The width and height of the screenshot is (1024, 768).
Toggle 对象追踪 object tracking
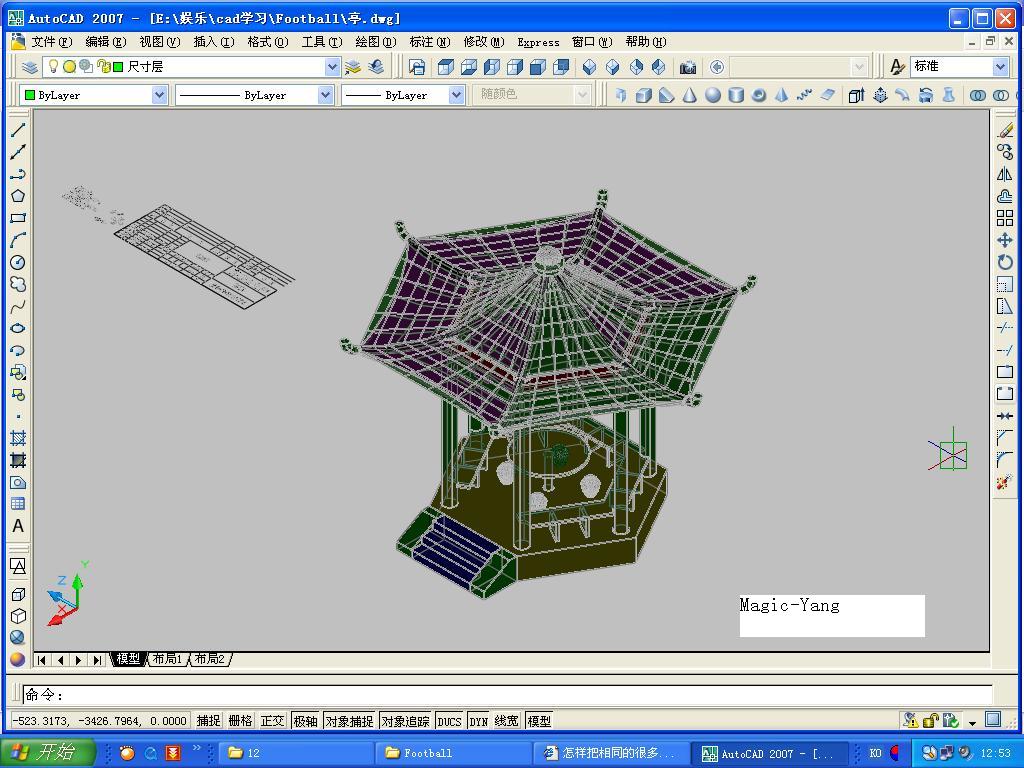[x=406, y=721]
